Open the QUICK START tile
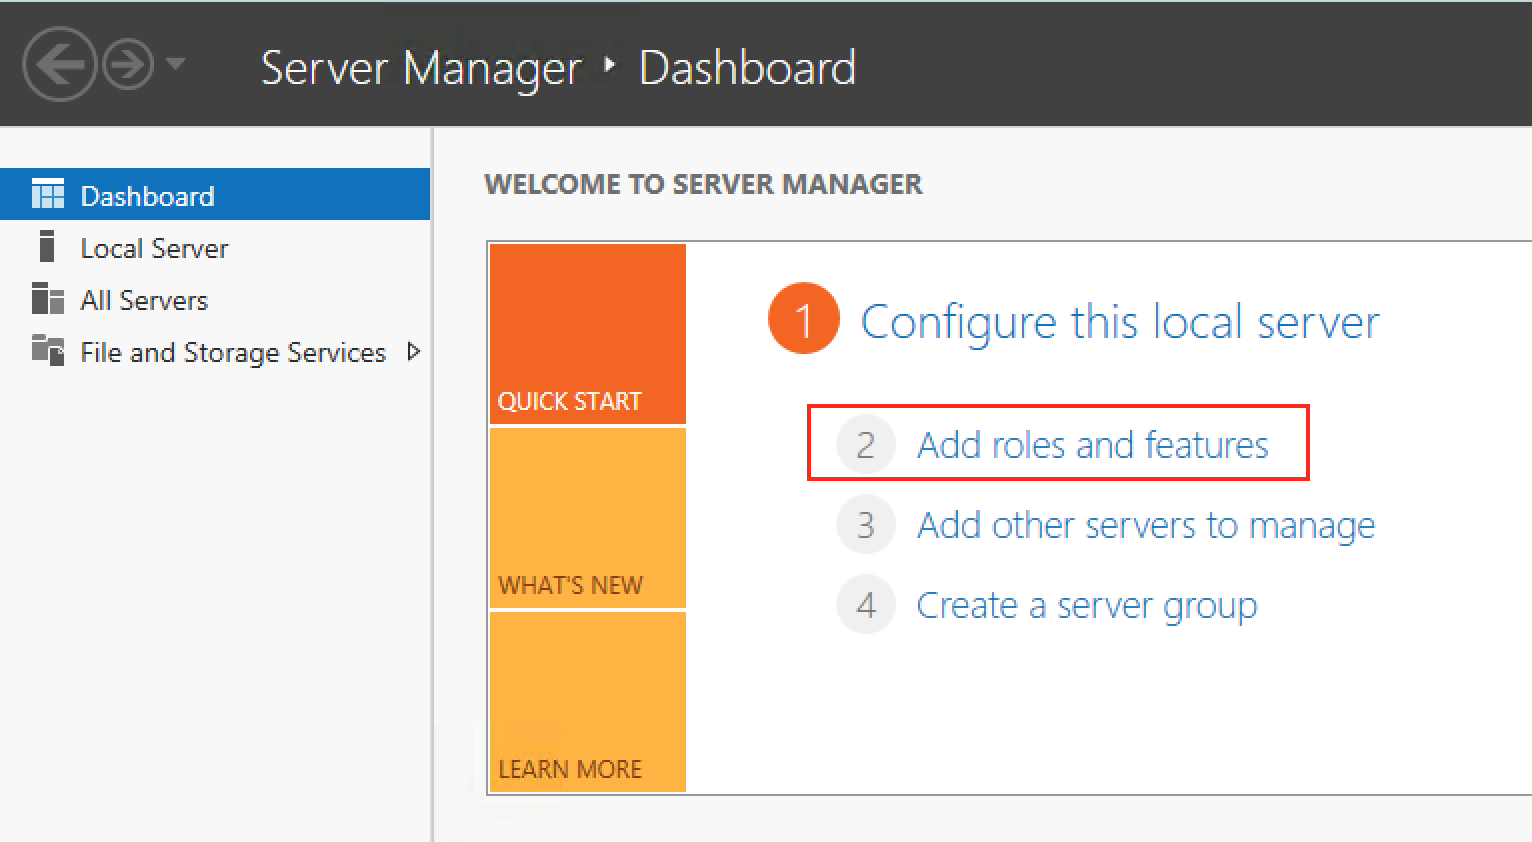 588,334
